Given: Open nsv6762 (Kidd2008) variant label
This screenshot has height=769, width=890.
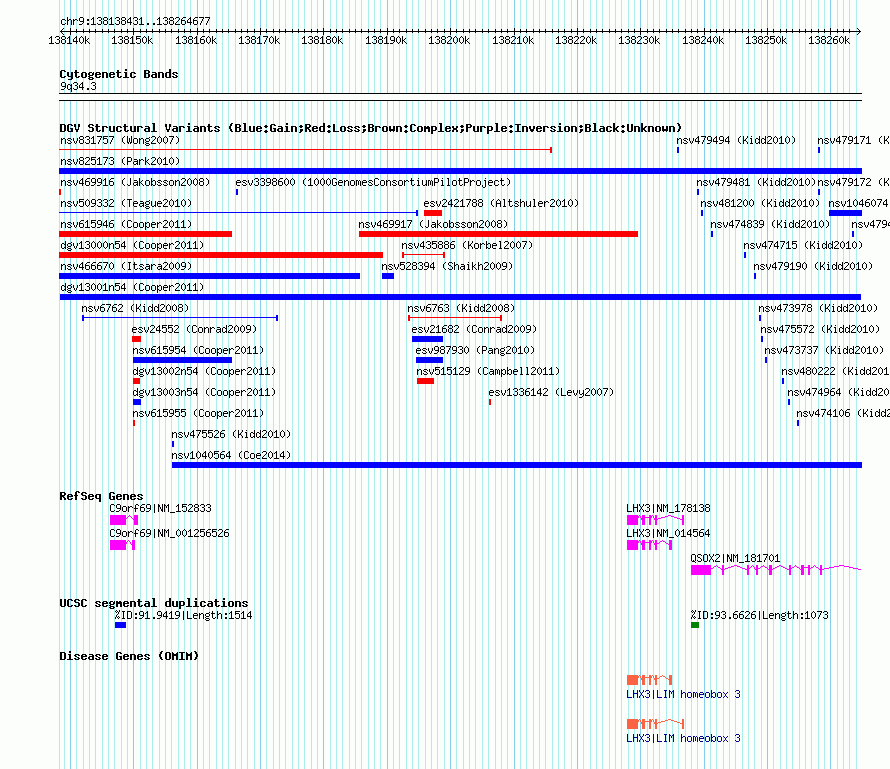Looking at the screenshot, I should (135, 308).
